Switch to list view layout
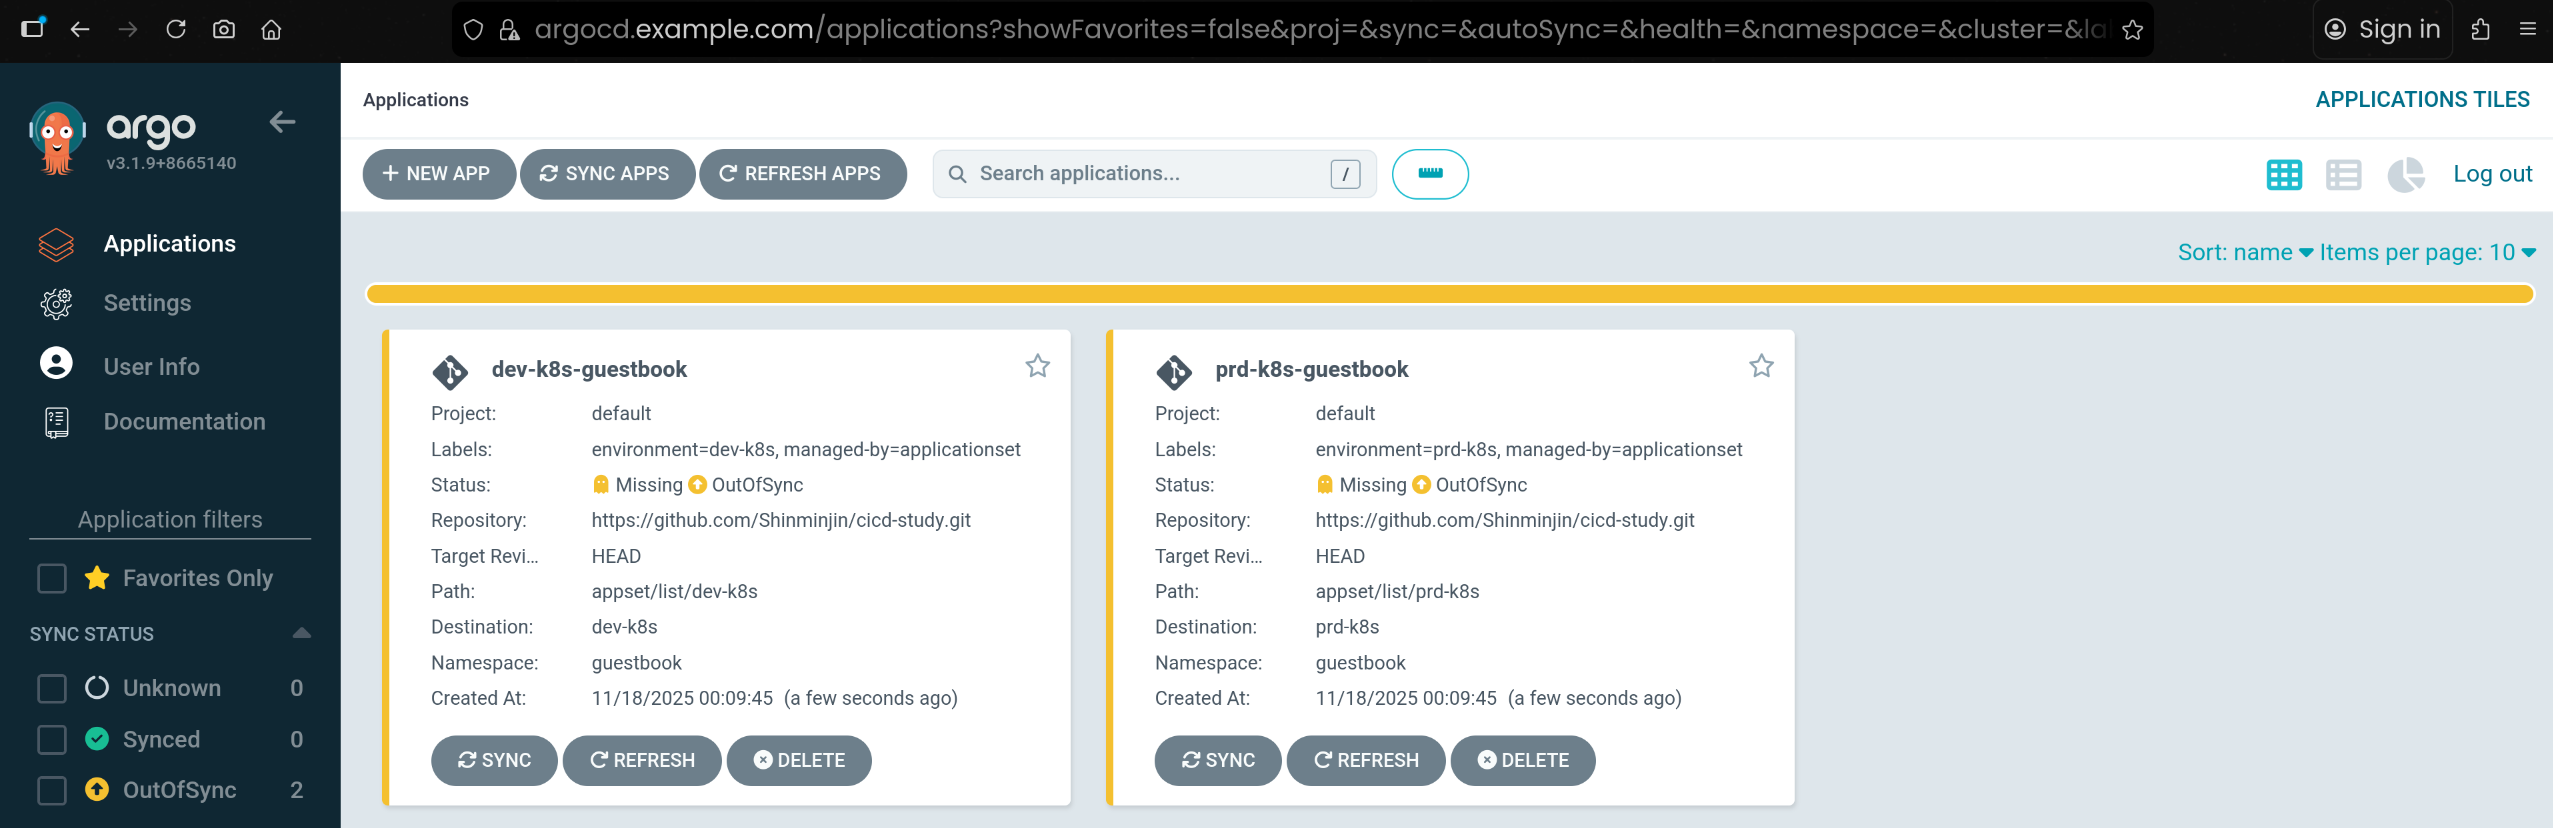Image resolution: width=2553 pixels, height=828 pixels. [x=2343, y=175]
